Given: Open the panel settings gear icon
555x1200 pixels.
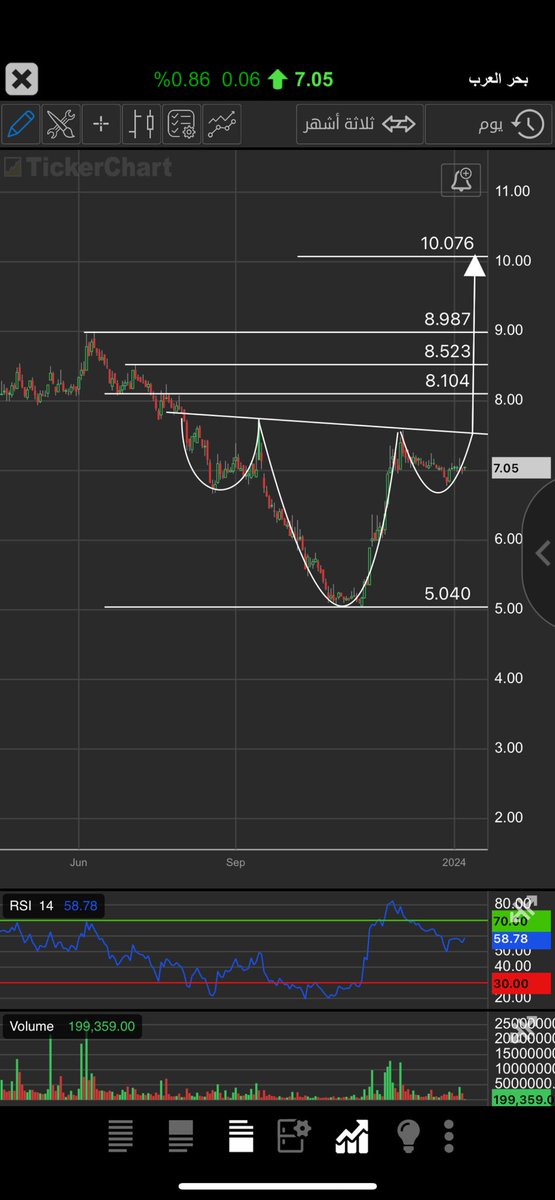Looking at the screenshot, I should (295, 1136).
